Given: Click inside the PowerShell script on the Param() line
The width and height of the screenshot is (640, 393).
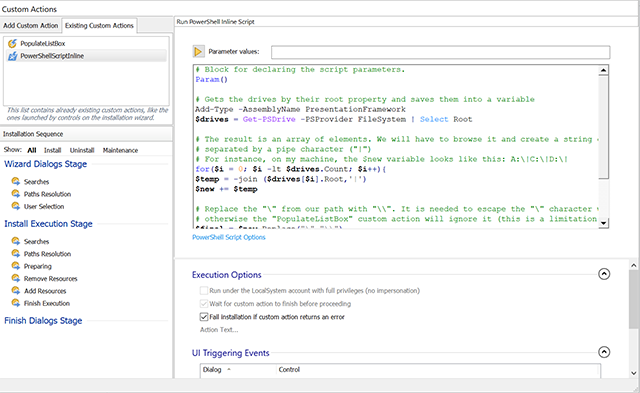Looking at the screenshot, I should (x=211, y=80).
